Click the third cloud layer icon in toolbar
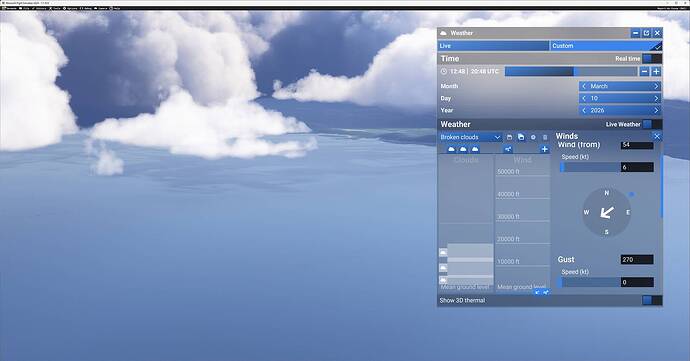 pos(475,149)
